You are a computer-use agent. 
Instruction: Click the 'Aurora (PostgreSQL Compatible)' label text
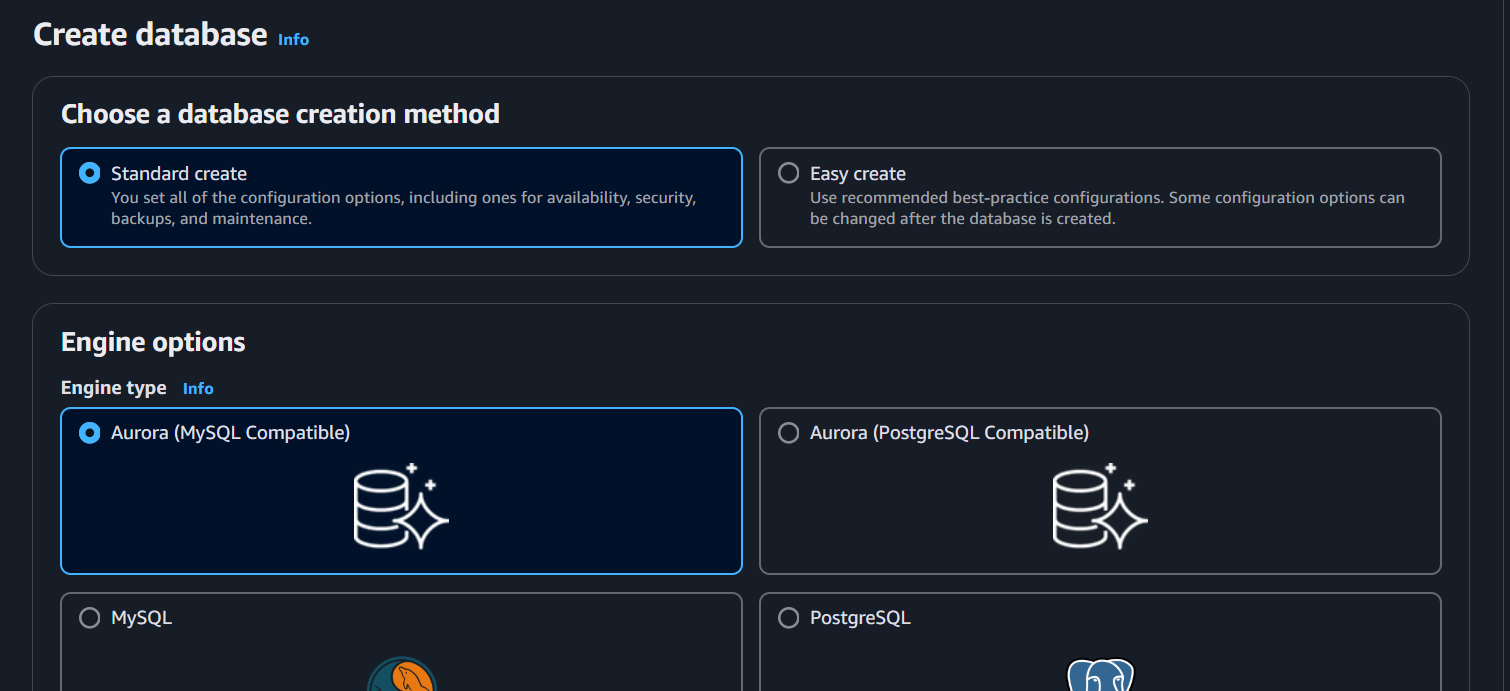coord(949,433)
